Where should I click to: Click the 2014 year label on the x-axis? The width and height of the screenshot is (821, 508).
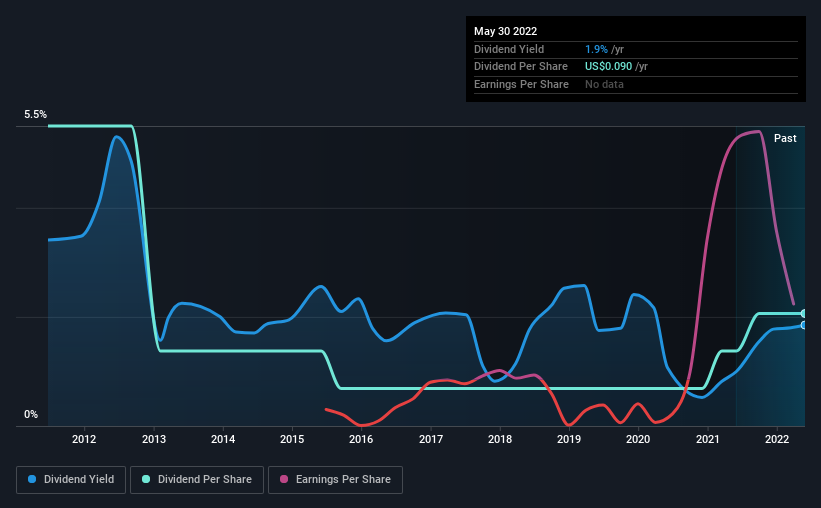tap(223, 439)
